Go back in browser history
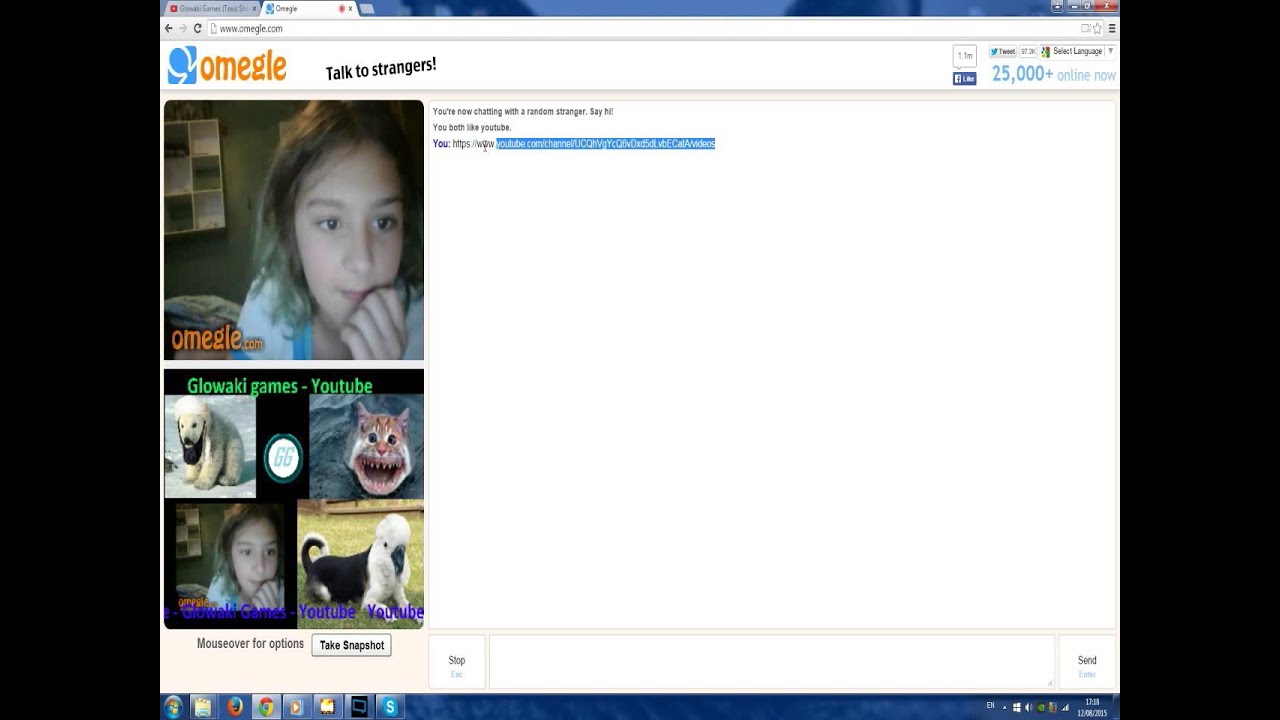 tap(169, 28)
